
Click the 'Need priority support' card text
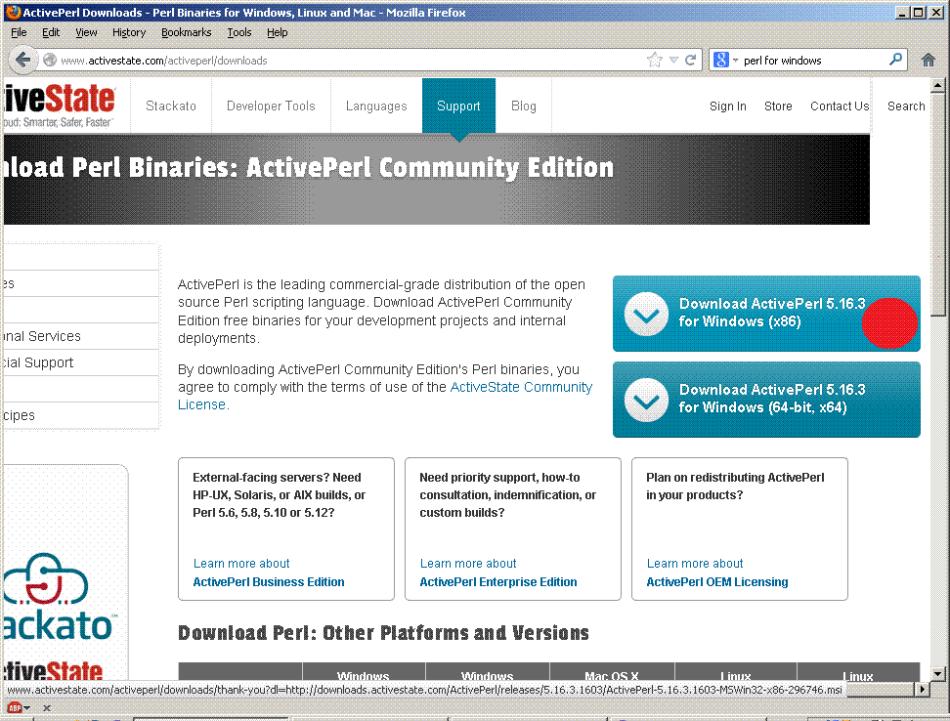[x=508, y=495]
